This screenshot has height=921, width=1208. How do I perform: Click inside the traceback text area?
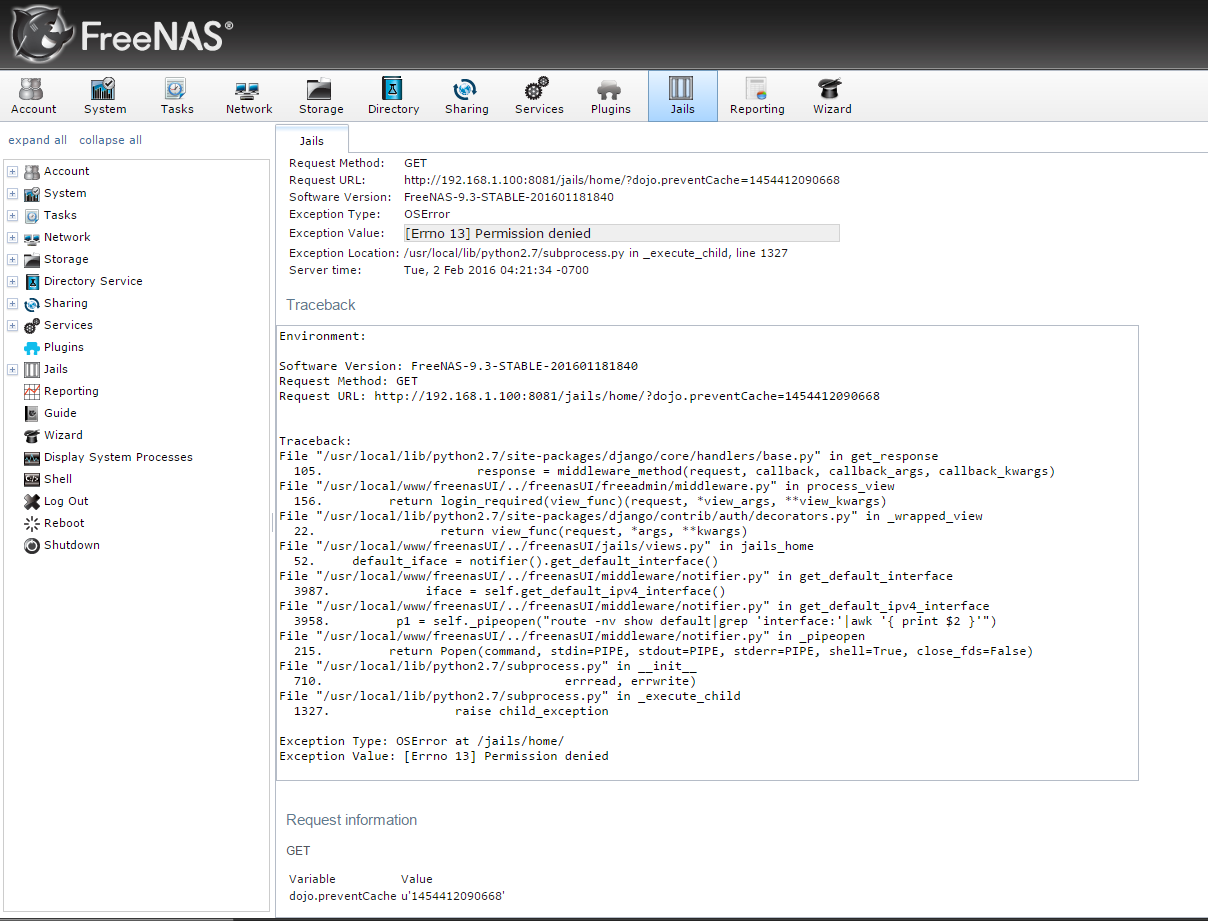[x=707, y=553]
